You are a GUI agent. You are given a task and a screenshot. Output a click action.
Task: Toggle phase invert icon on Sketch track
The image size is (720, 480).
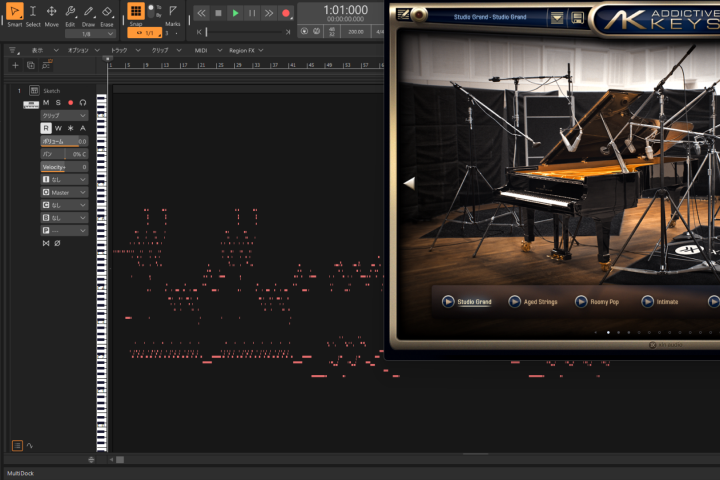(57, 243)
